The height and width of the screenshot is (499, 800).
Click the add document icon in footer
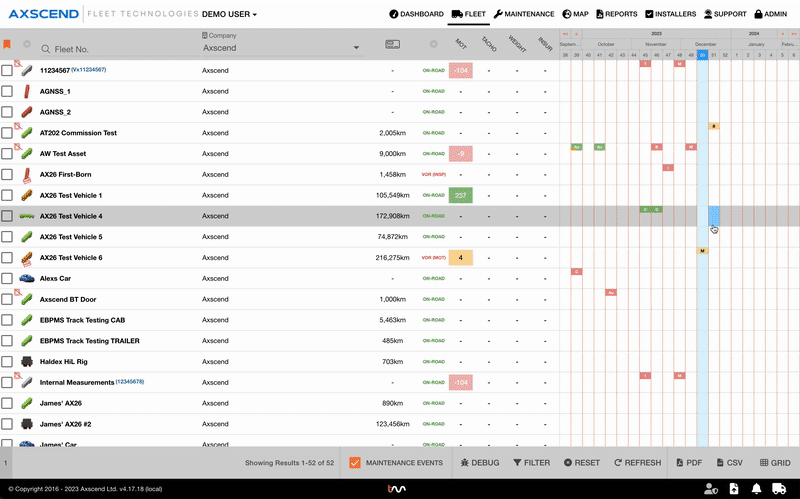734,488
